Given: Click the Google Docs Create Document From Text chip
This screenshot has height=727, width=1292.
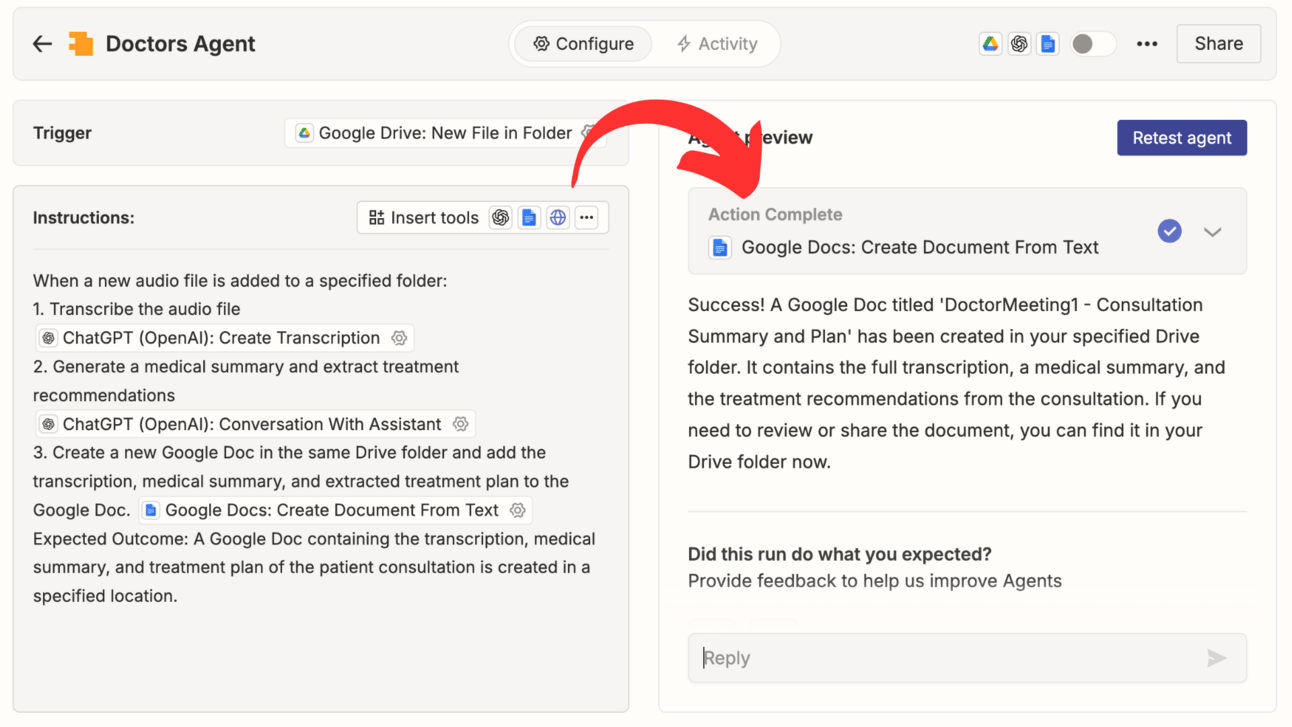Looking at the screenshot, I should [335, 510].
